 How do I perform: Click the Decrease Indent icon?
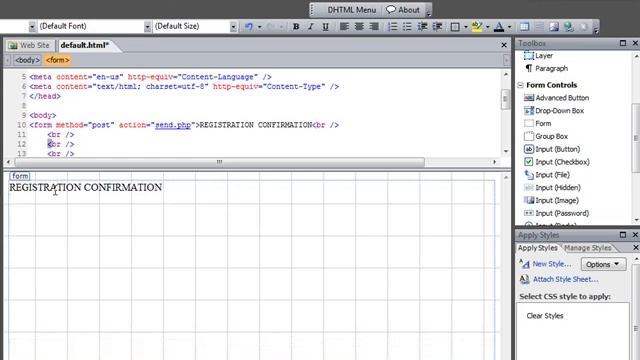(422, 27)
